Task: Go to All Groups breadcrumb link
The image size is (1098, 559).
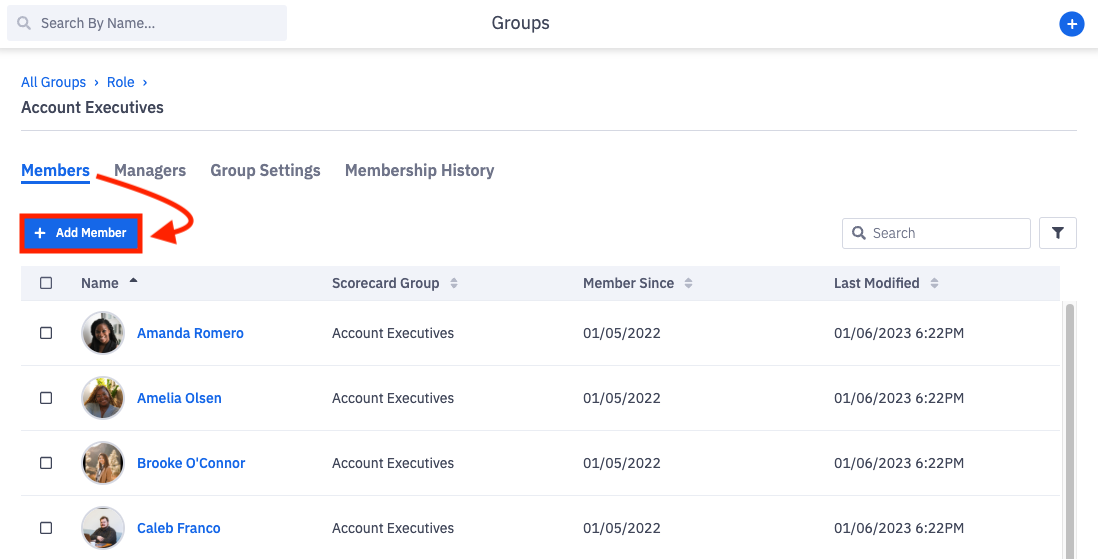Action: (x=53, y=82)
